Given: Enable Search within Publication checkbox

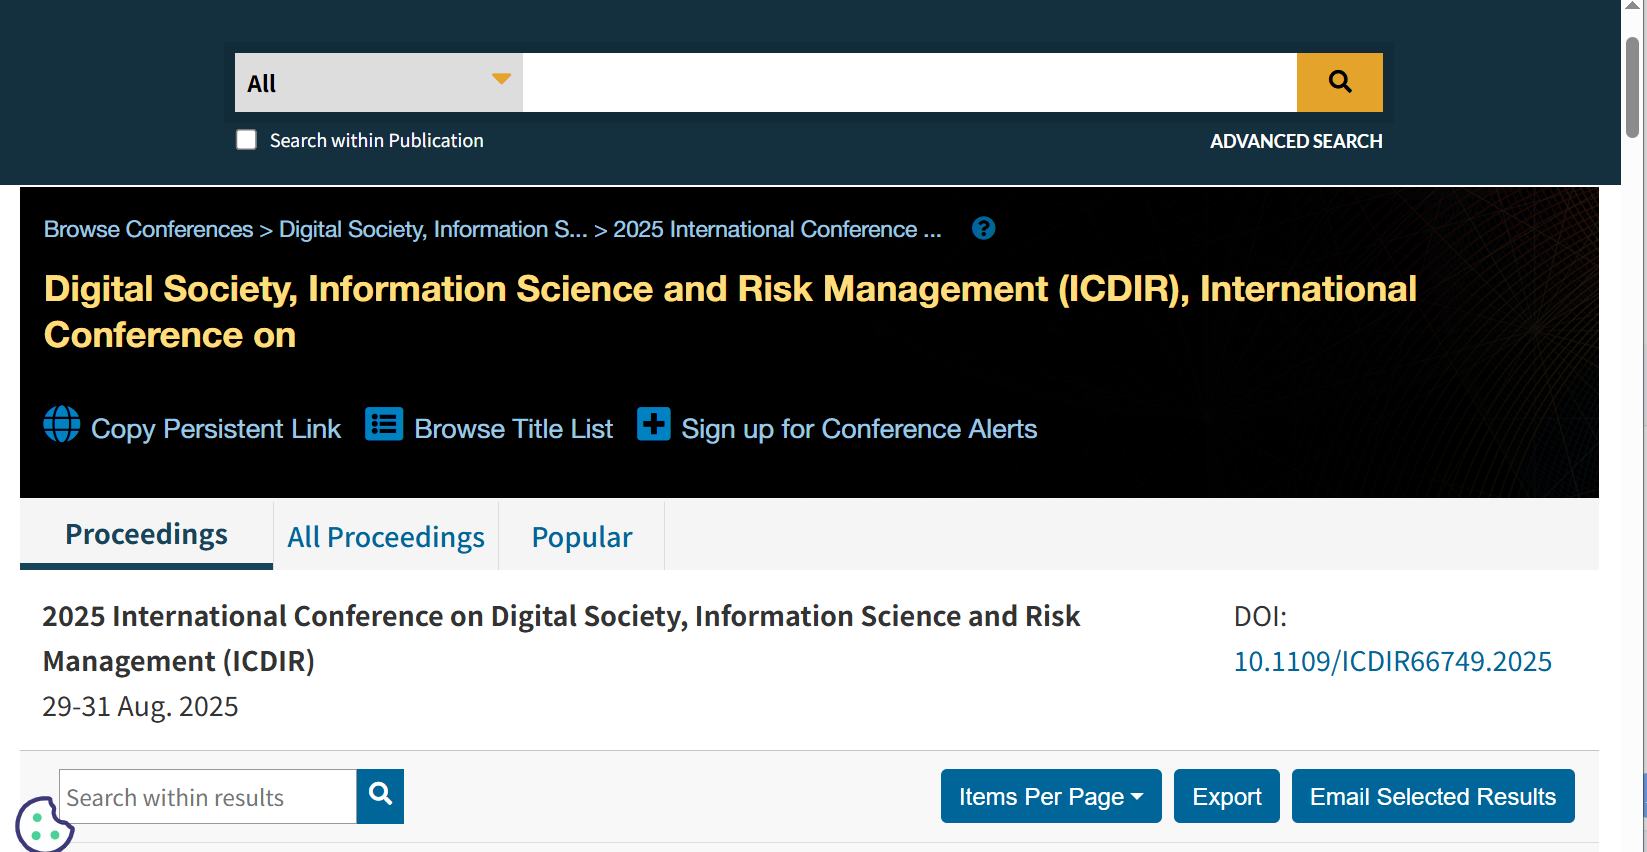Looking at the screenshot, I should 247,140.
